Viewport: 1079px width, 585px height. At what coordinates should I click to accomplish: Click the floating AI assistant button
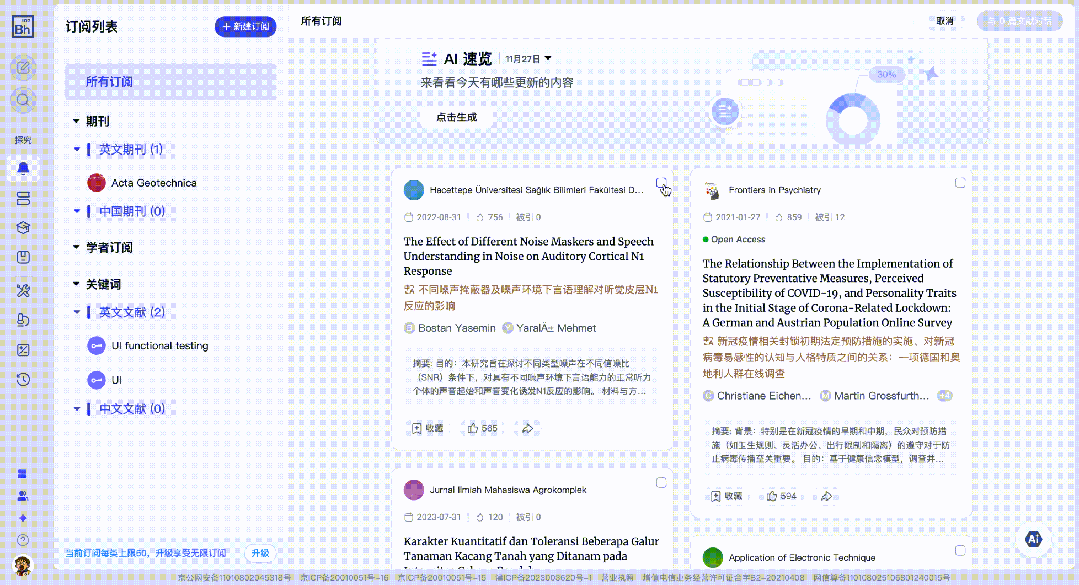1033,539
